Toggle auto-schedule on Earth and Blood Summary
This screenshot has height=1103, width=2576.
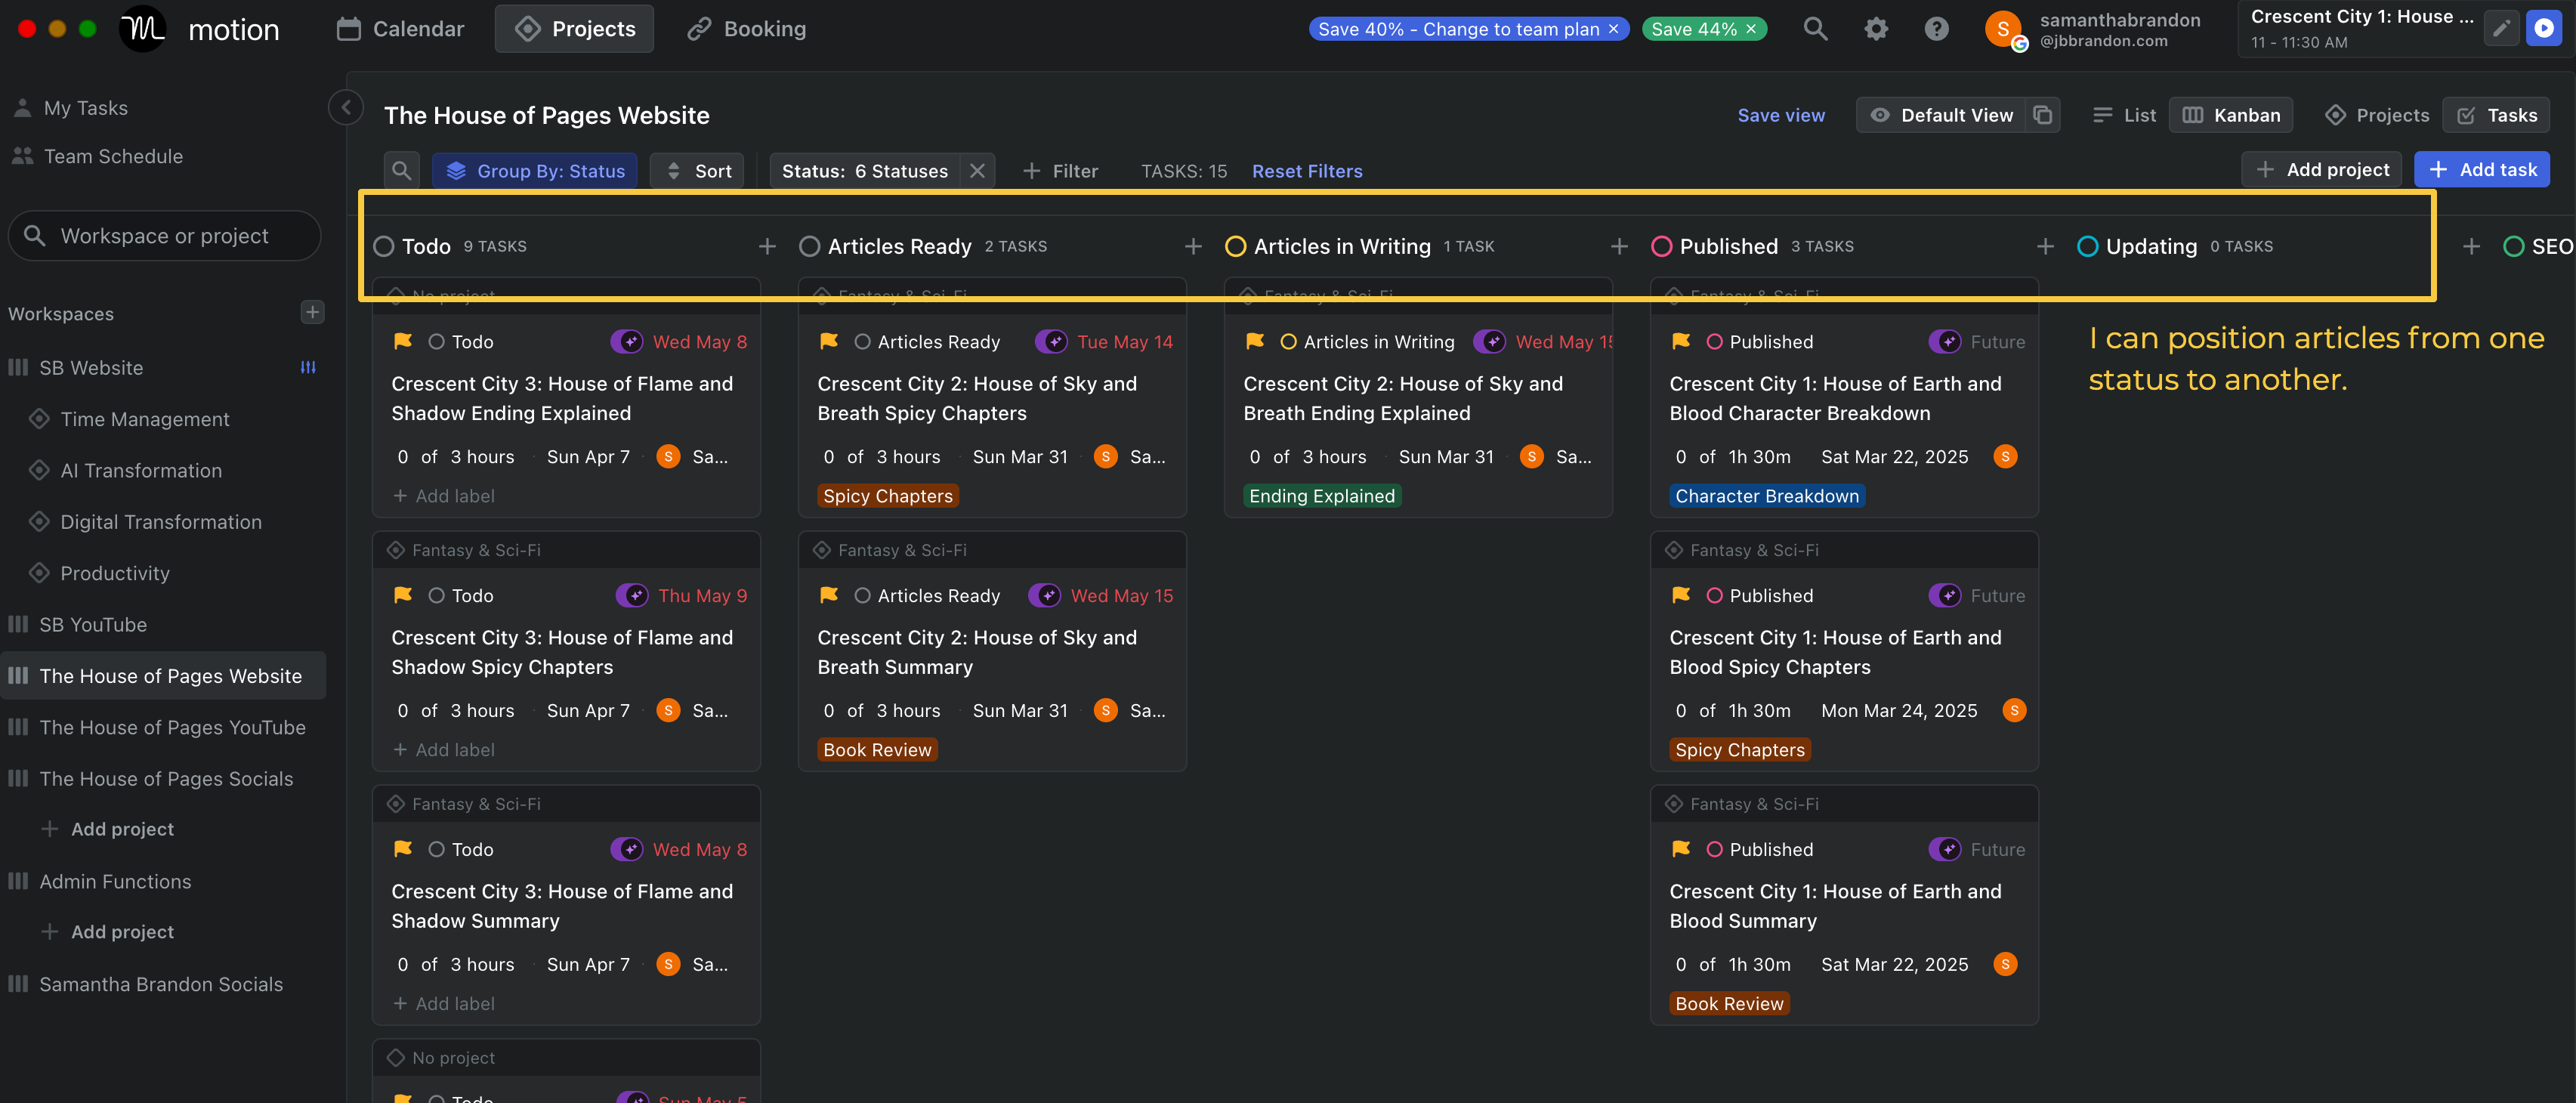pos(1945,849)
